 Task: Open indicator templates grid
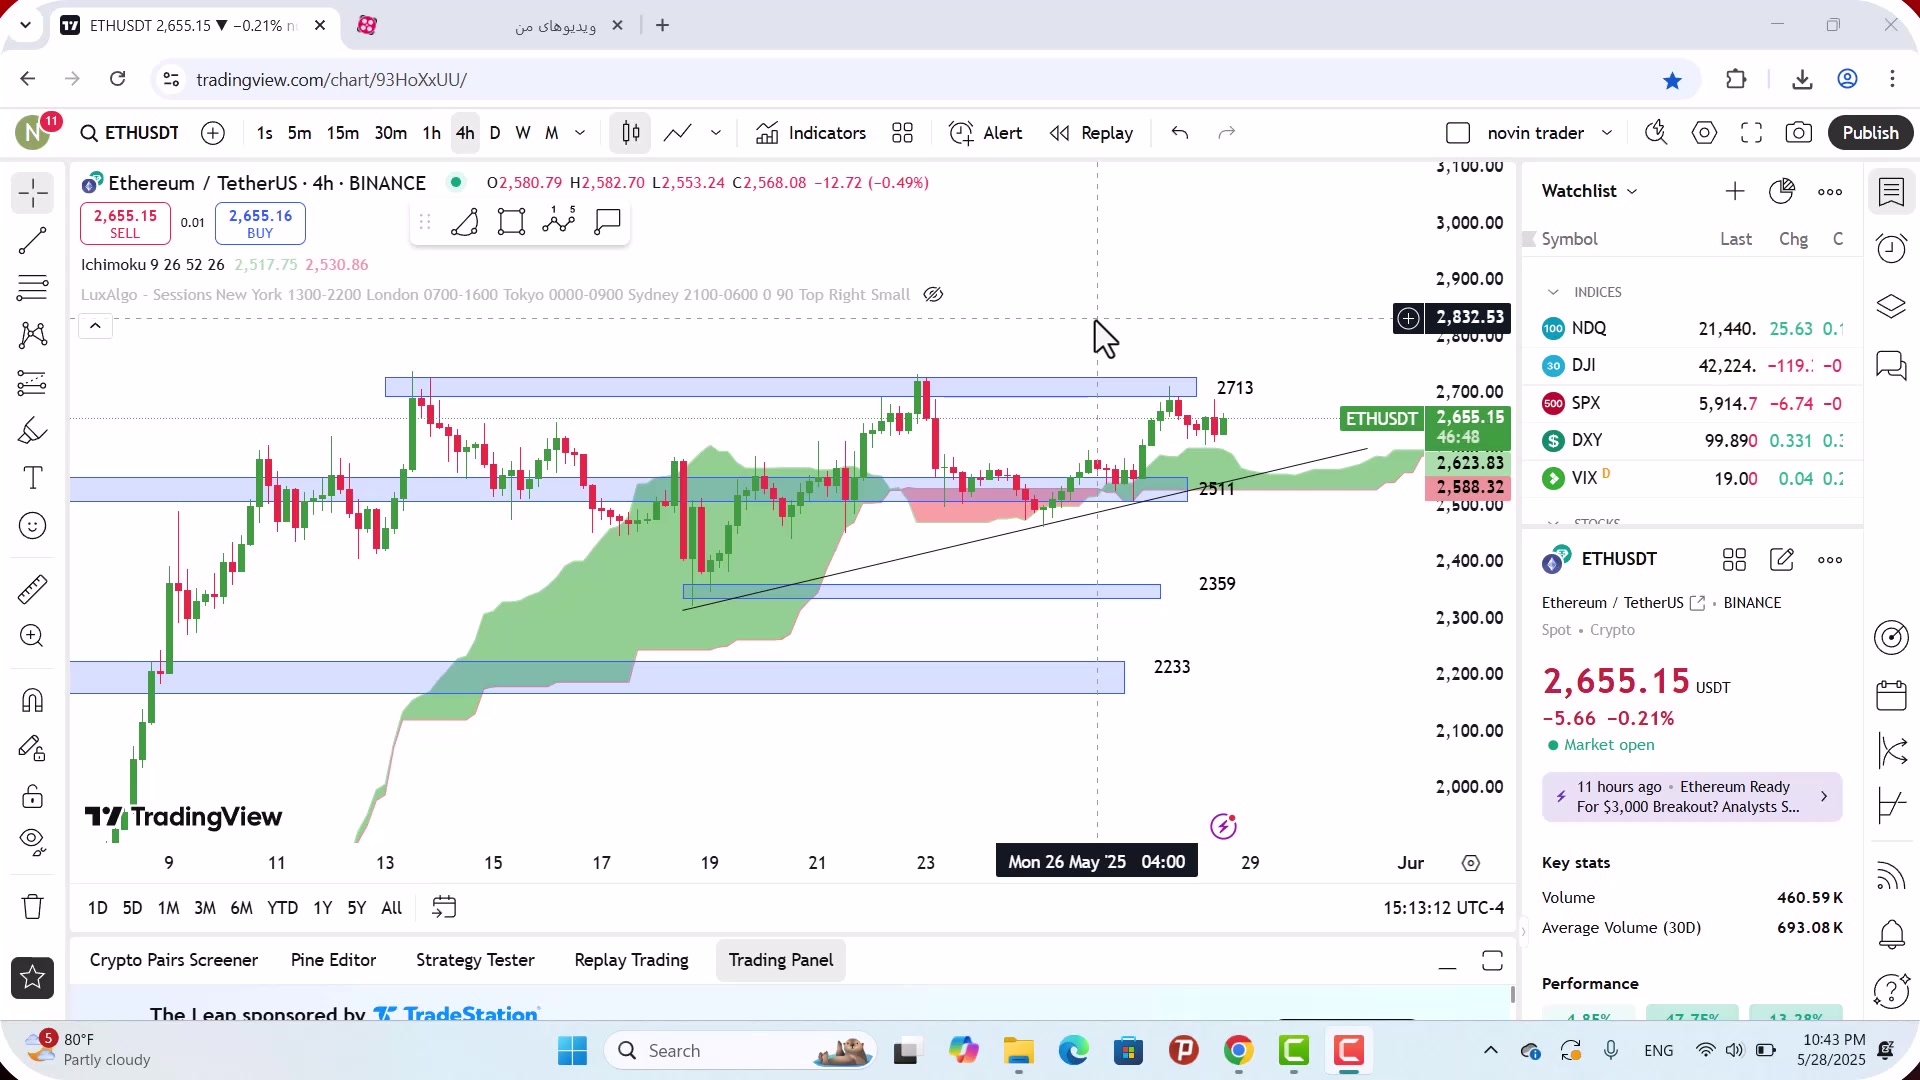(x=903, y=133)
